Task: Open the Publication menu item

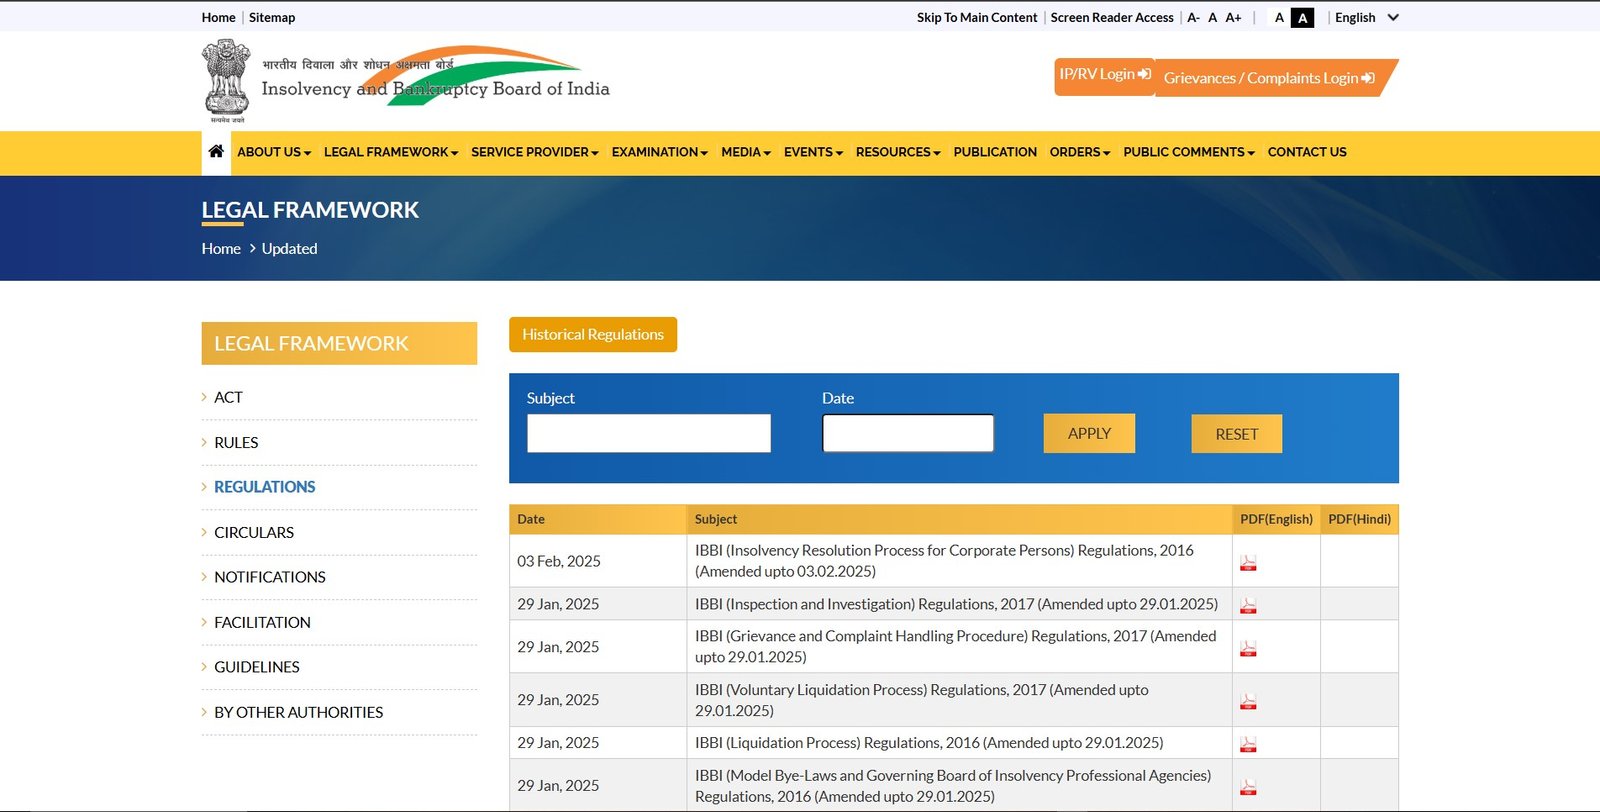Action: tap(994, 152)
